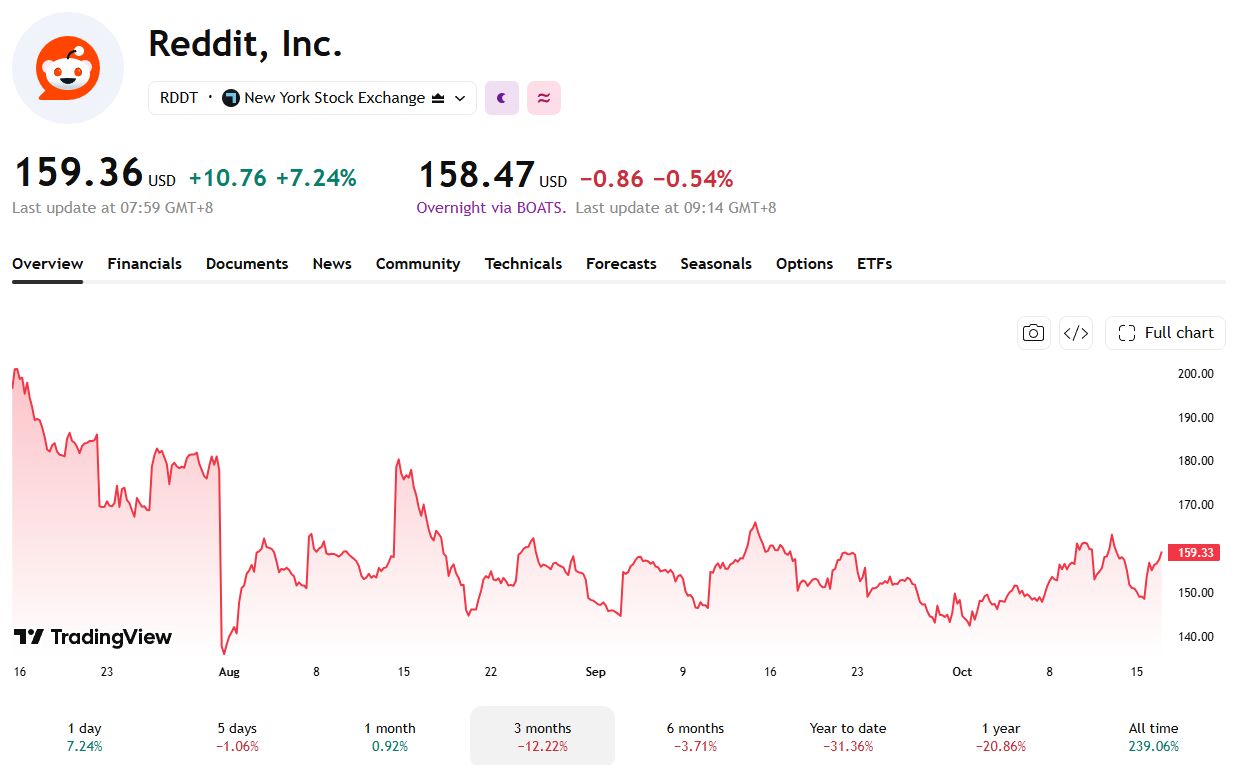This screenshot has width=1234, height=765.
Task: Select the 3 months range
Action: [543, 736]
